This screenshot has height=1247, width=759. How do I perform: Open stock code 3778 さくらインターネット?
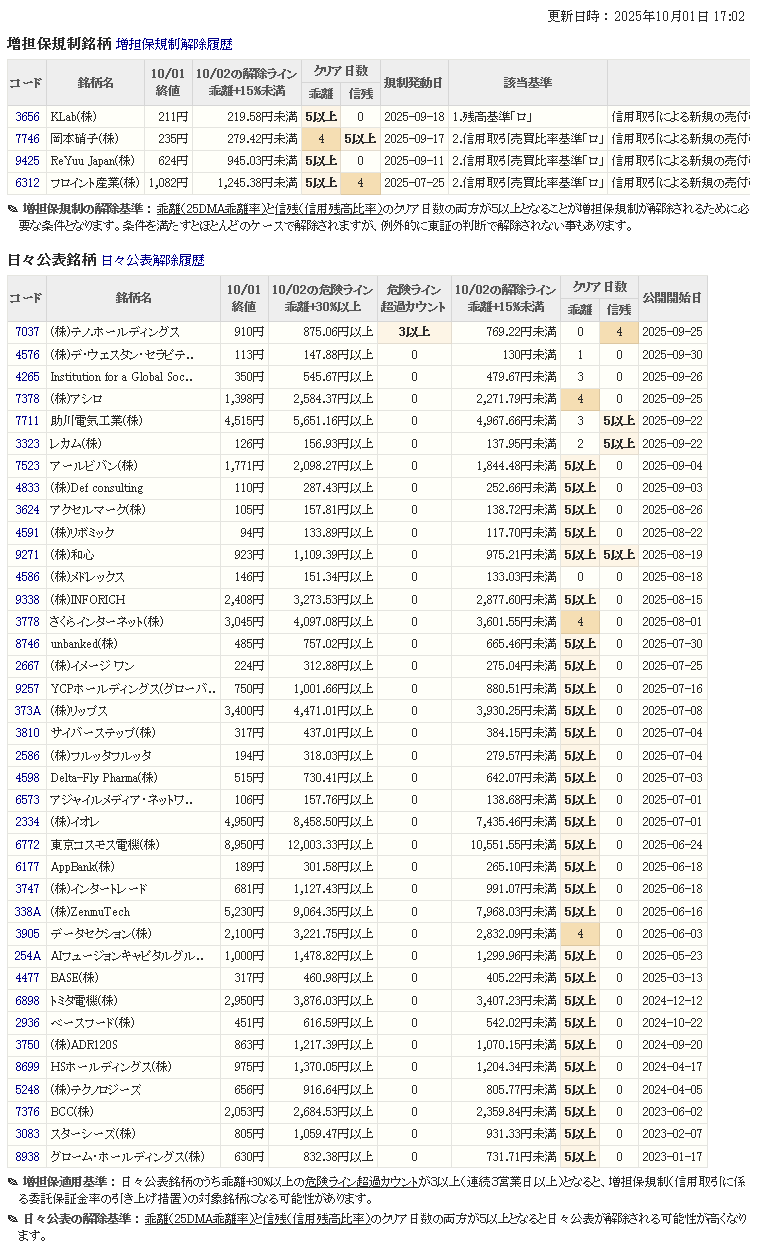click(x=27, y=622)
